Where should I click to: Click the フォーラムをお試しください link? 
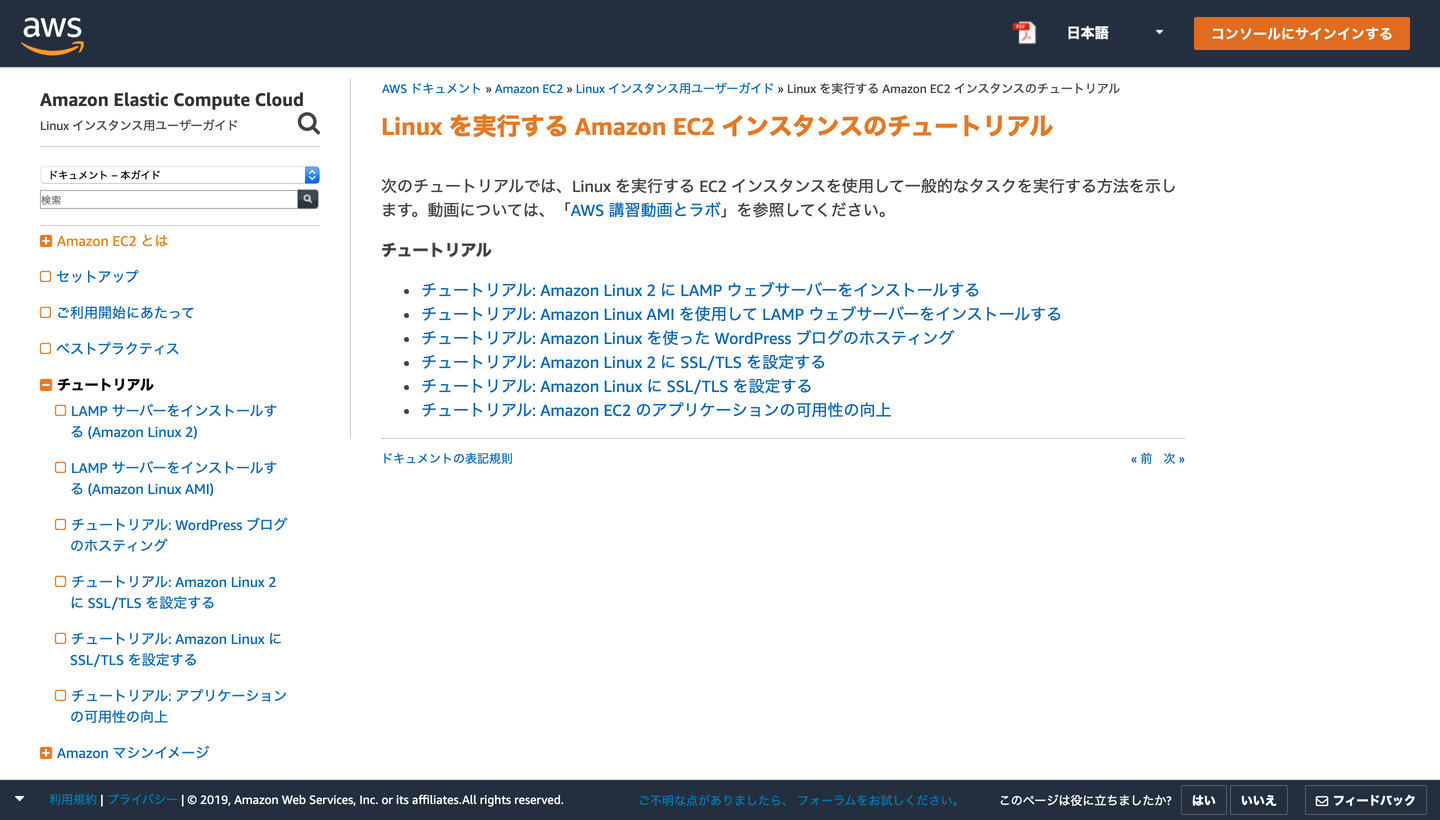coord(878,800)
